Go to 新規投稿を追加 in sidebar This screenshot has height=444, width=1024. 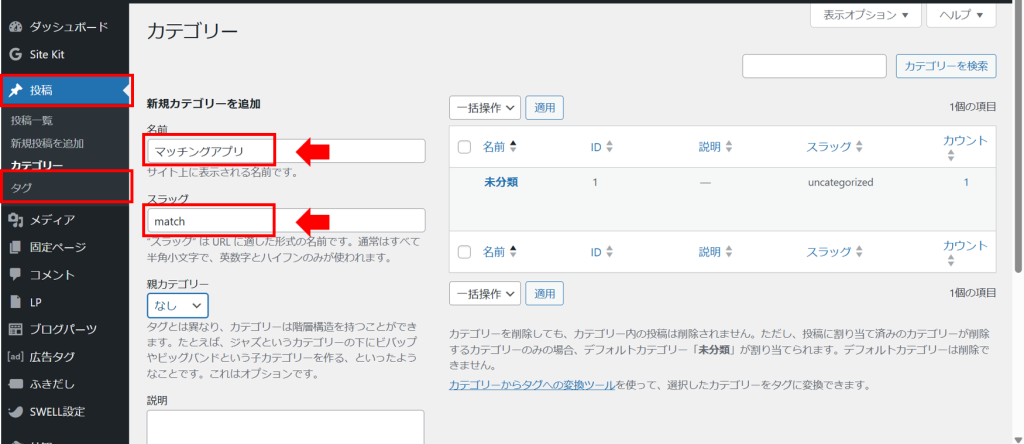coord(47,143)
